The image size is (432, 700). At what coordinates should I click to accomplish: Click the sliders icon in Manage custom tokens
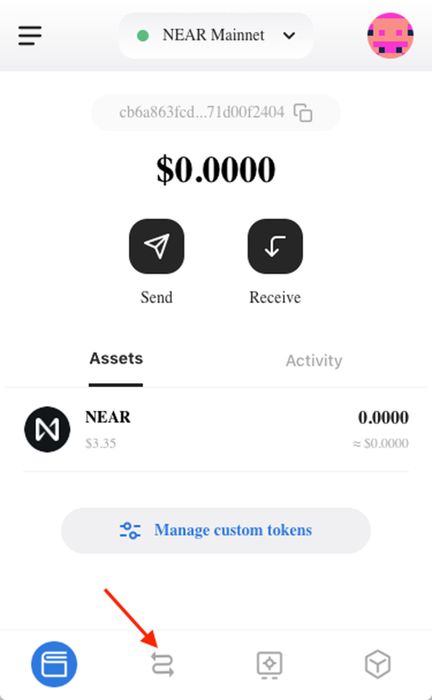pos(130,530)
